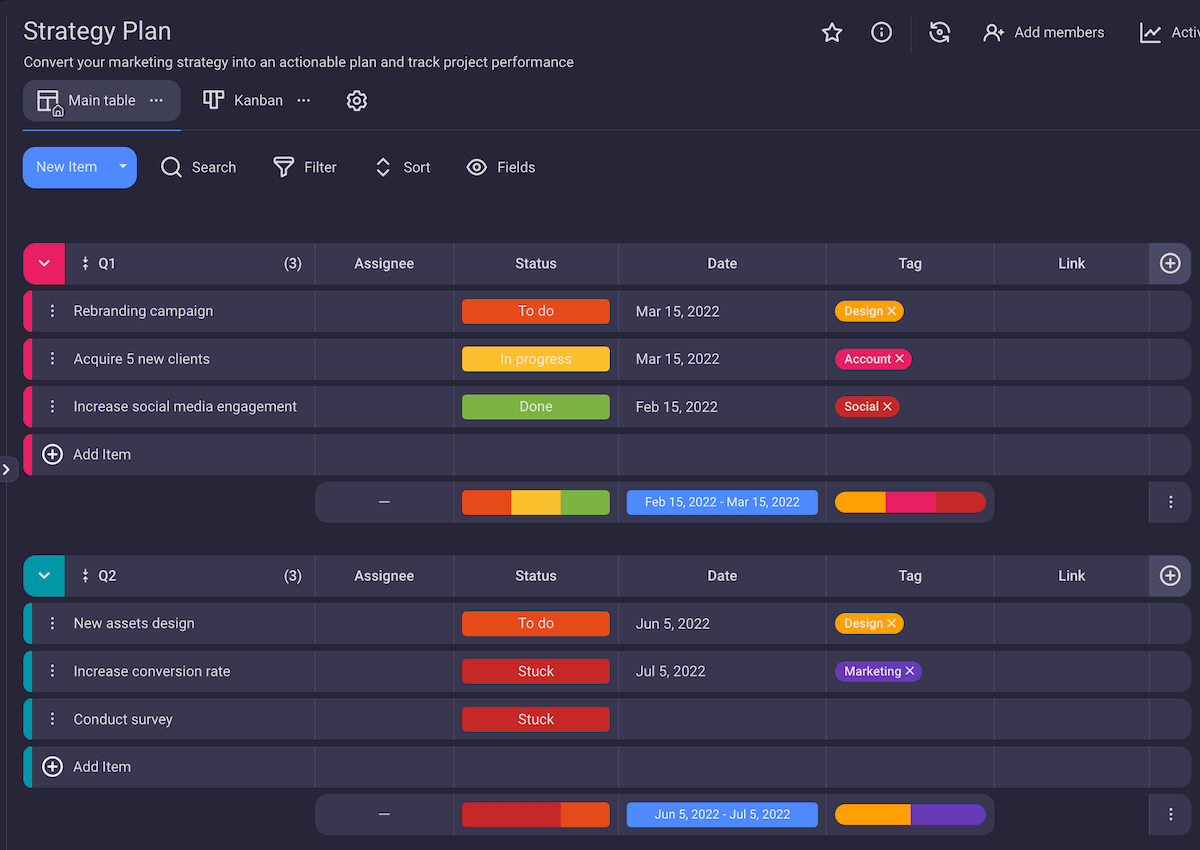This screenshot has width=1200, height=850.
Task: Open the empty date cell for Conduct survey
Action: (x=722, y=719)
